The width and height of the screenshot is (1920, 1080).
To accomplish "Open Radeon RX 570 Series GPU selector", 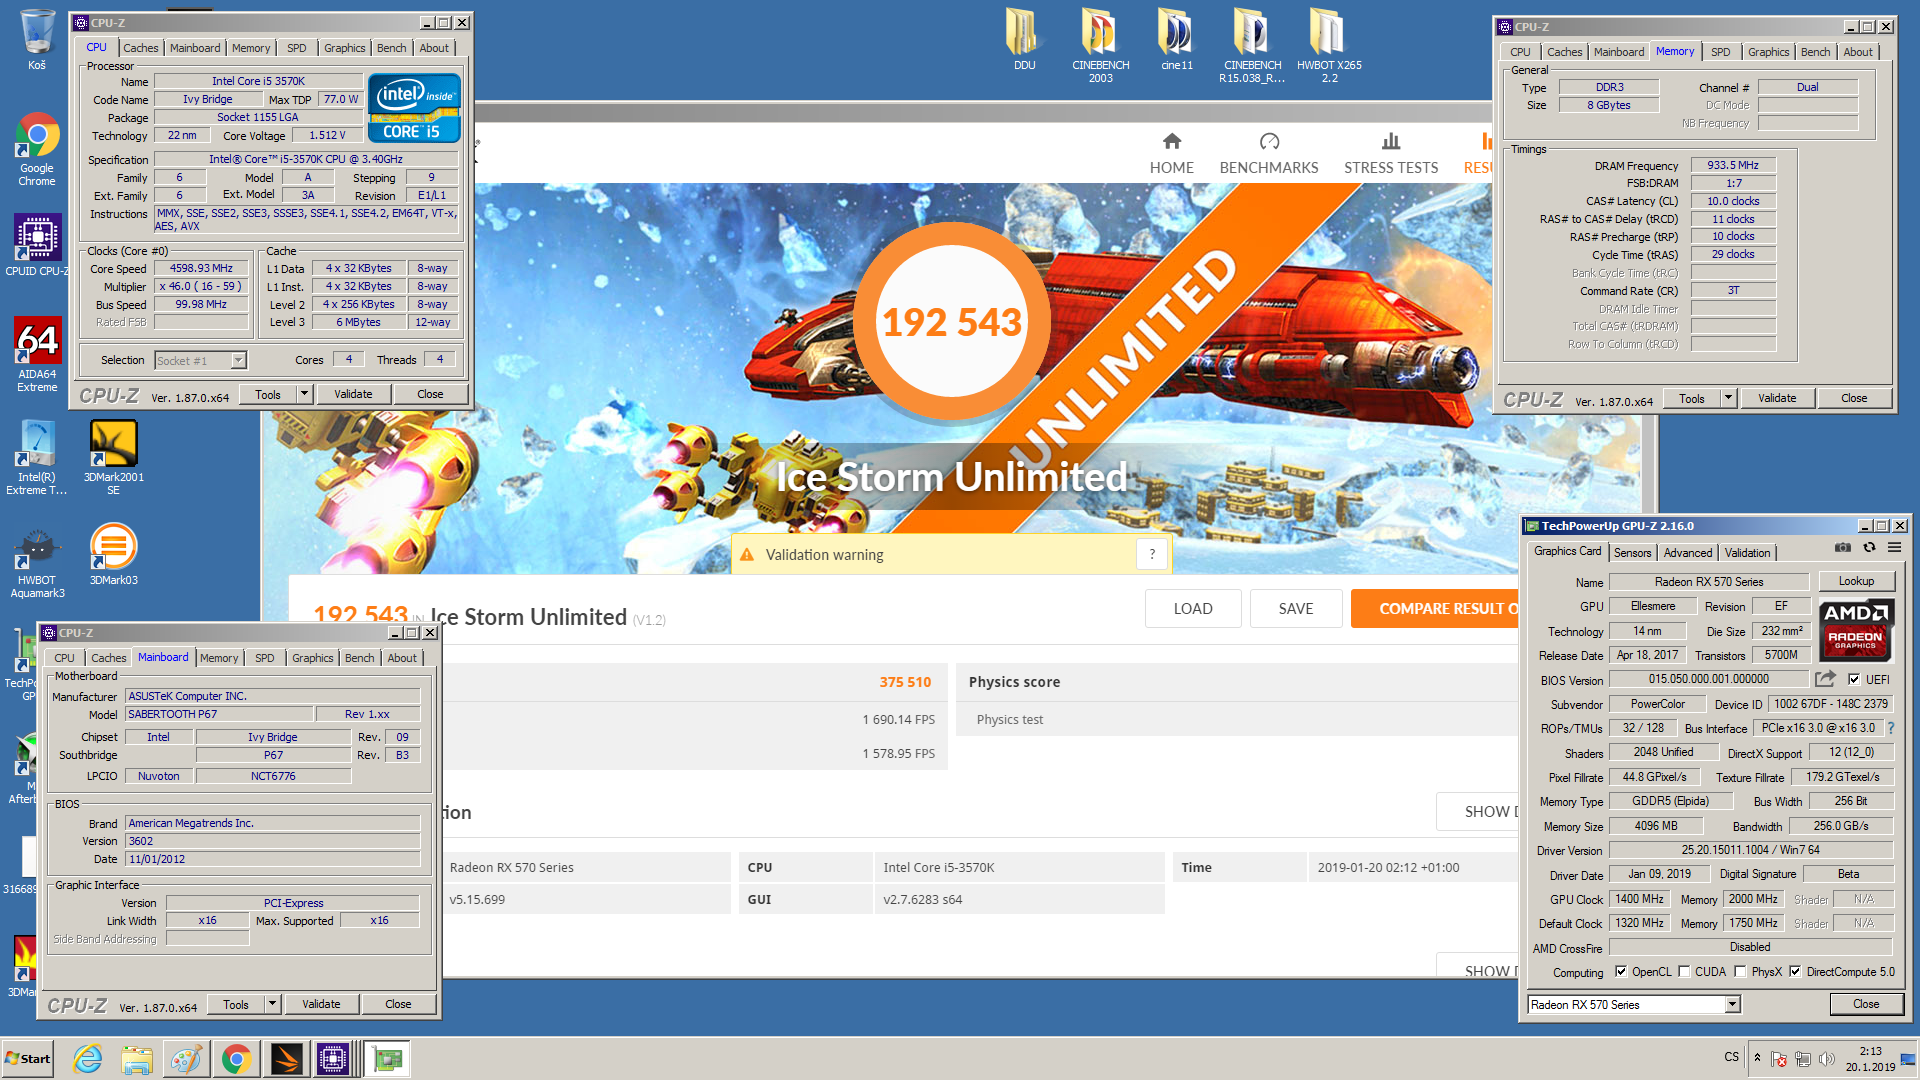I will [1634, 1005].
